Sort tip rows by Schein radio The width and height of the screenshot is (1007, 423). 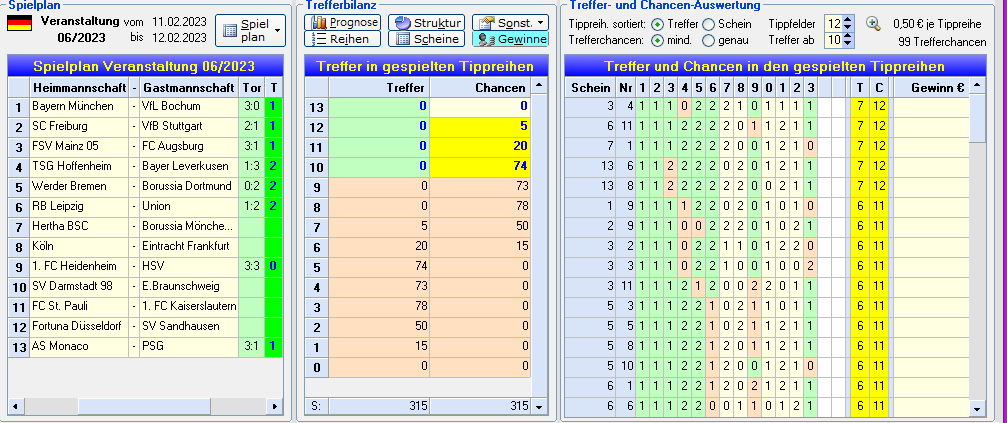[708, 24]
